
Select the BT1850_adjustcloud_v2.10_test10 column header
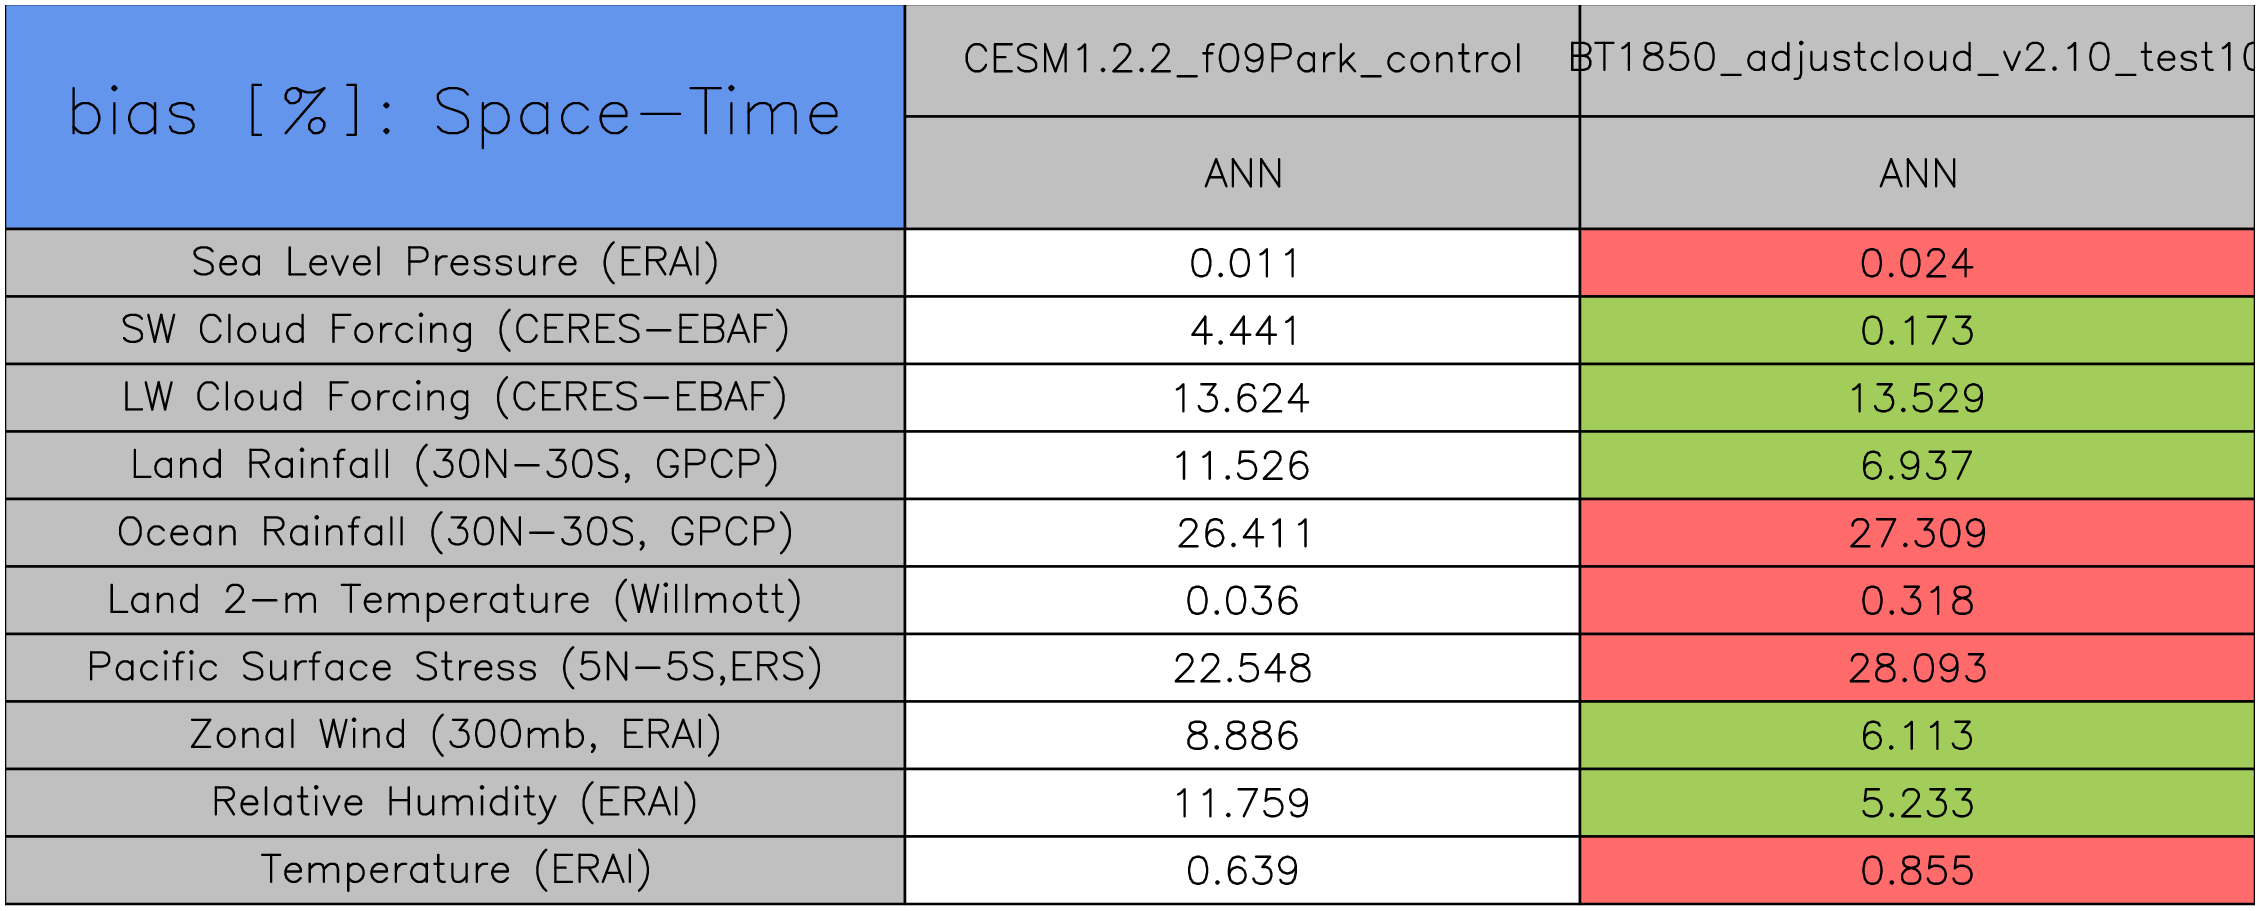coord(1916,60)
